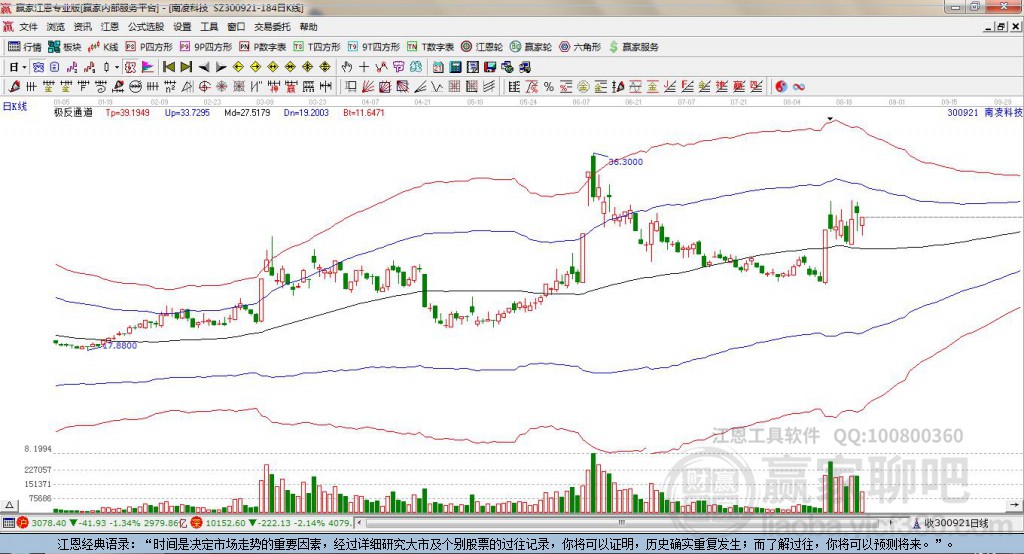Click the black right arrow icon
The height and width of the screenshot is (554, 1024).
pyautogui.click(x=221, y=67)
